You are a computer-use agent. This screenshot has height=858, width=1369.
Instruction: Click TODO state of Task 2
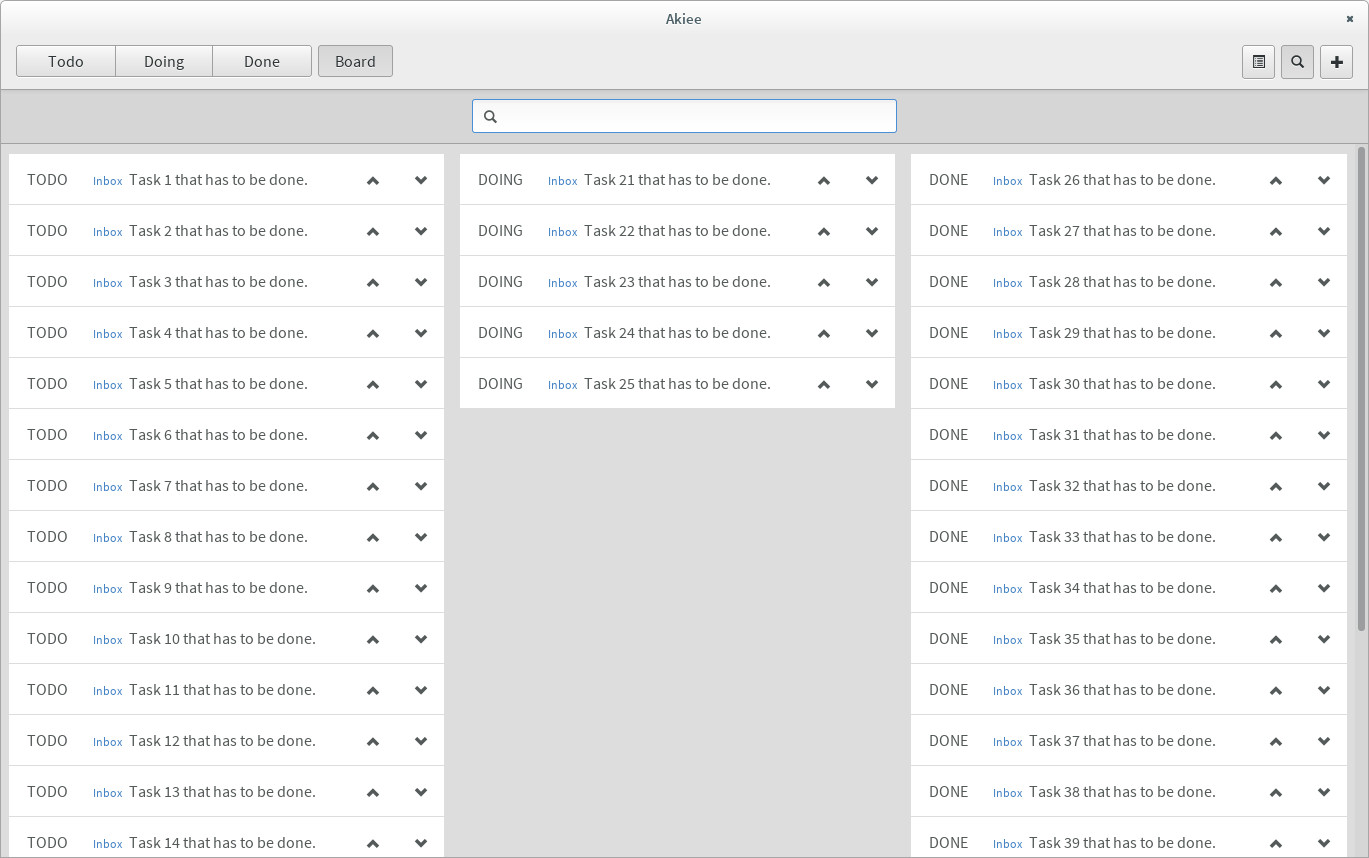[x=47, y=231]
